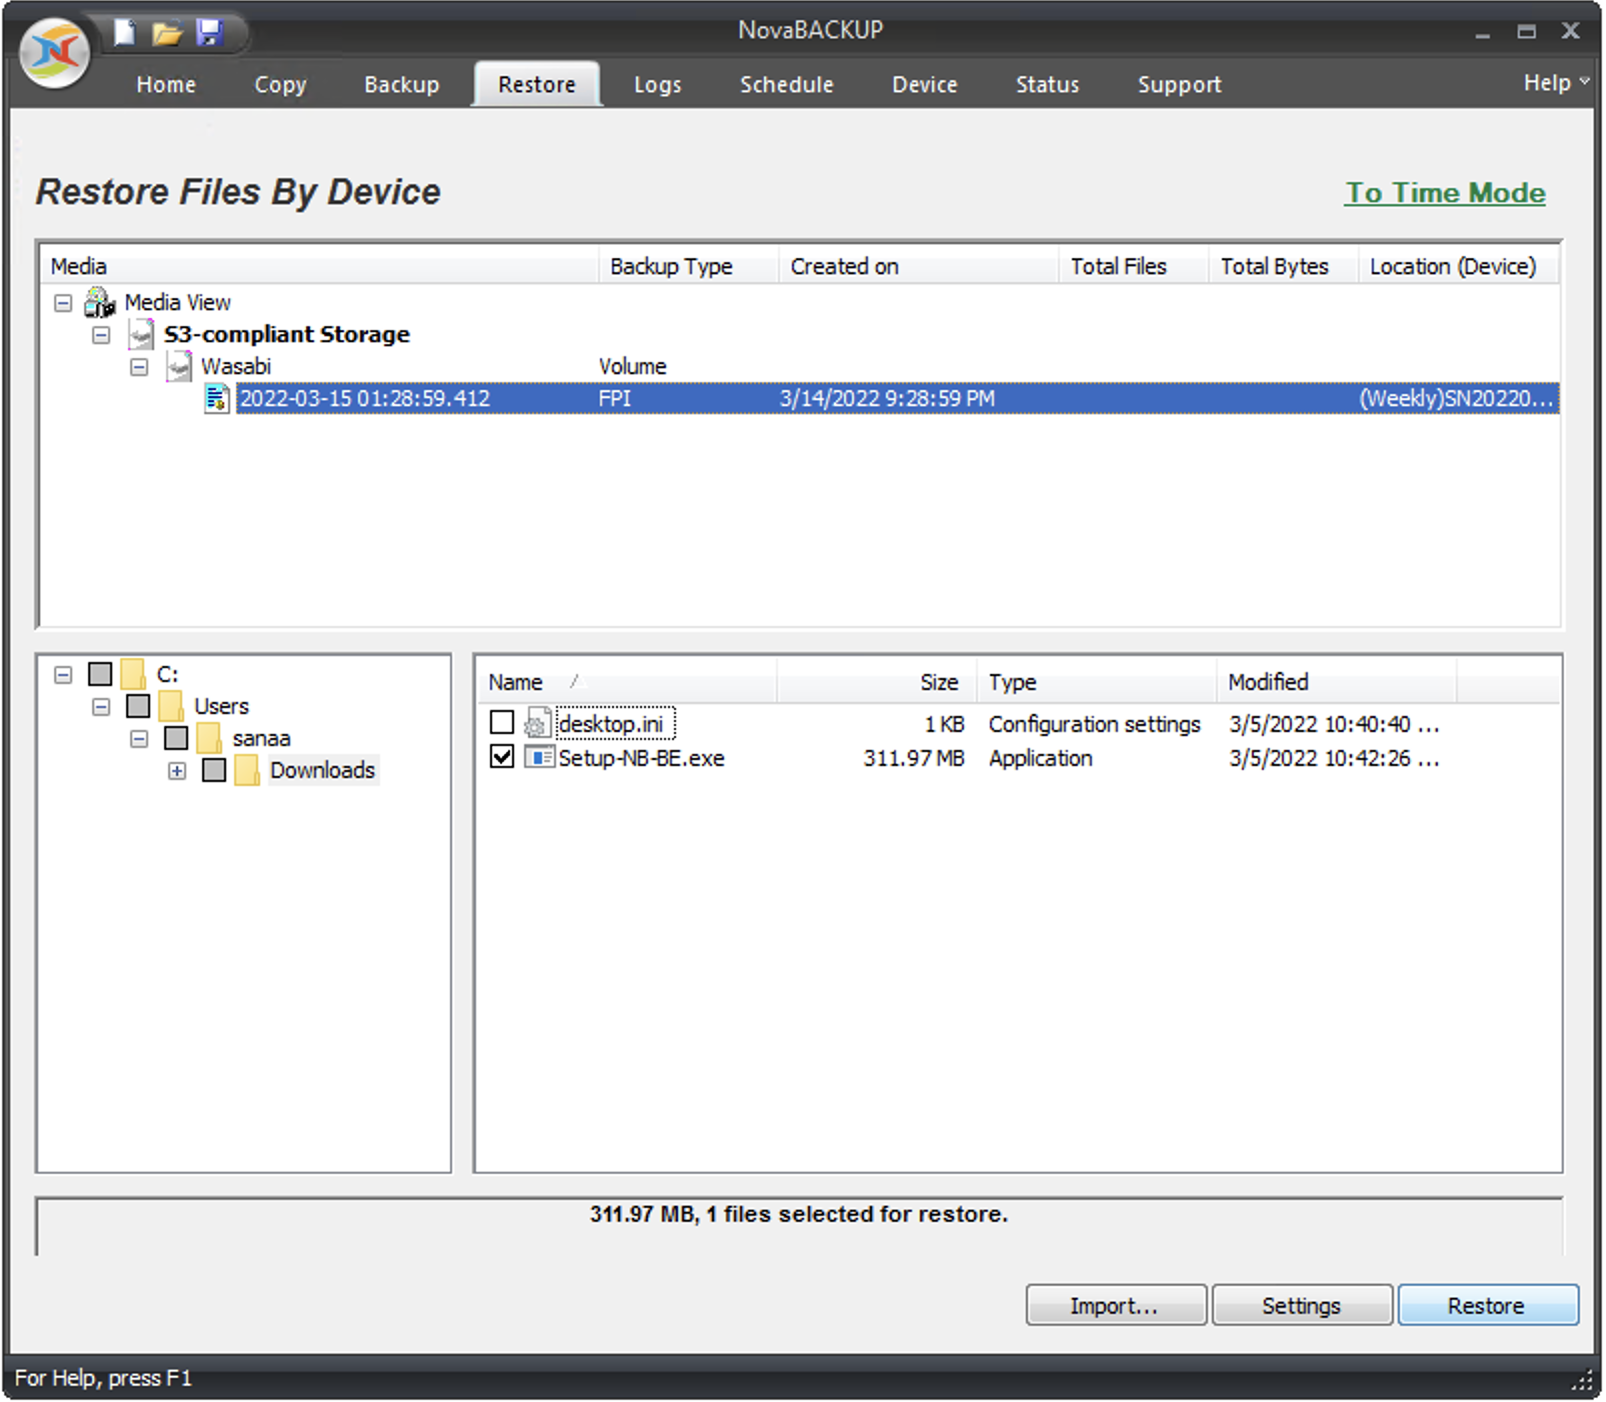Click the Users folder icon
This screenshot has width=1606, height=1402.
(171, 706)
